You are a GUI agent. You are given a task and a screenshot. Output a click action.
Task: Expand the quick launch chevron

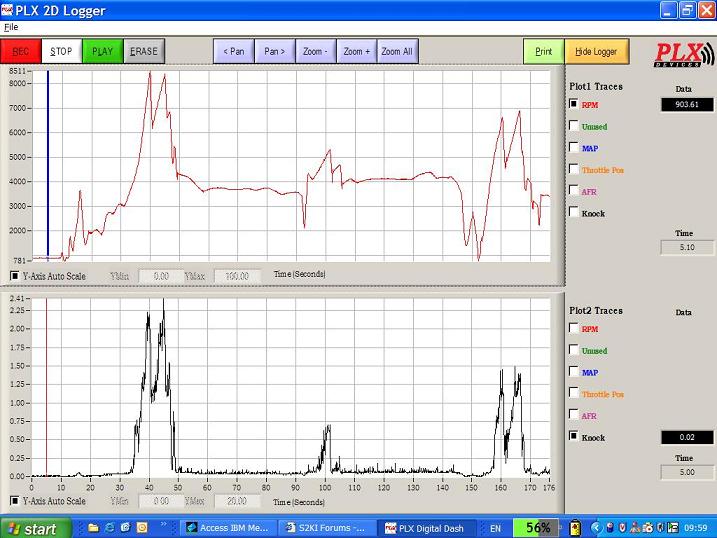pos(164,525)
